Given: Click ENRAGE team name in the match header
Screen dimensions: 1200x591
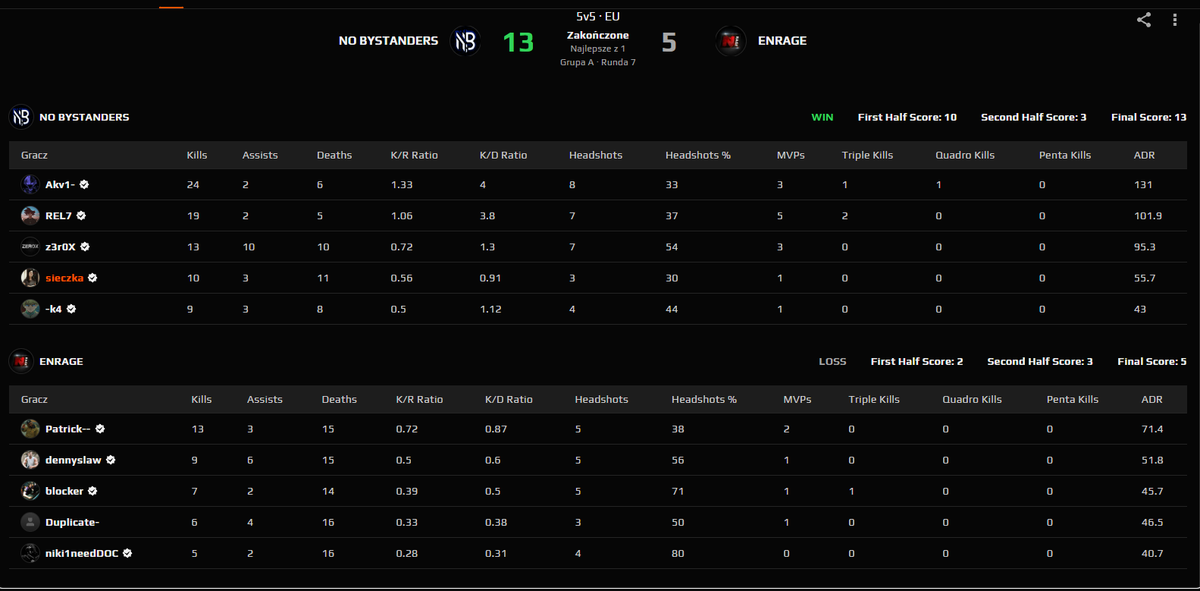Looking at the screenshot, I should click(782, 41).
